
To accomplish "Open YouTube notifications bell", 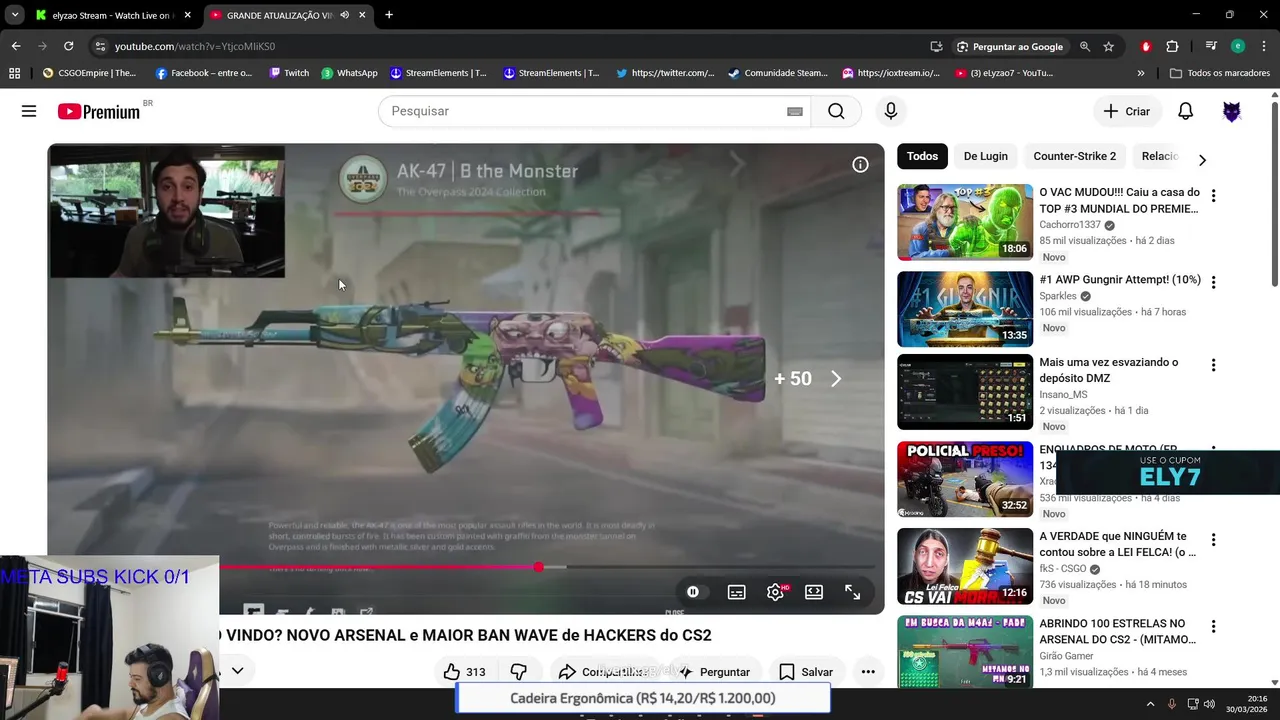I will click(x=1185, y=111).
